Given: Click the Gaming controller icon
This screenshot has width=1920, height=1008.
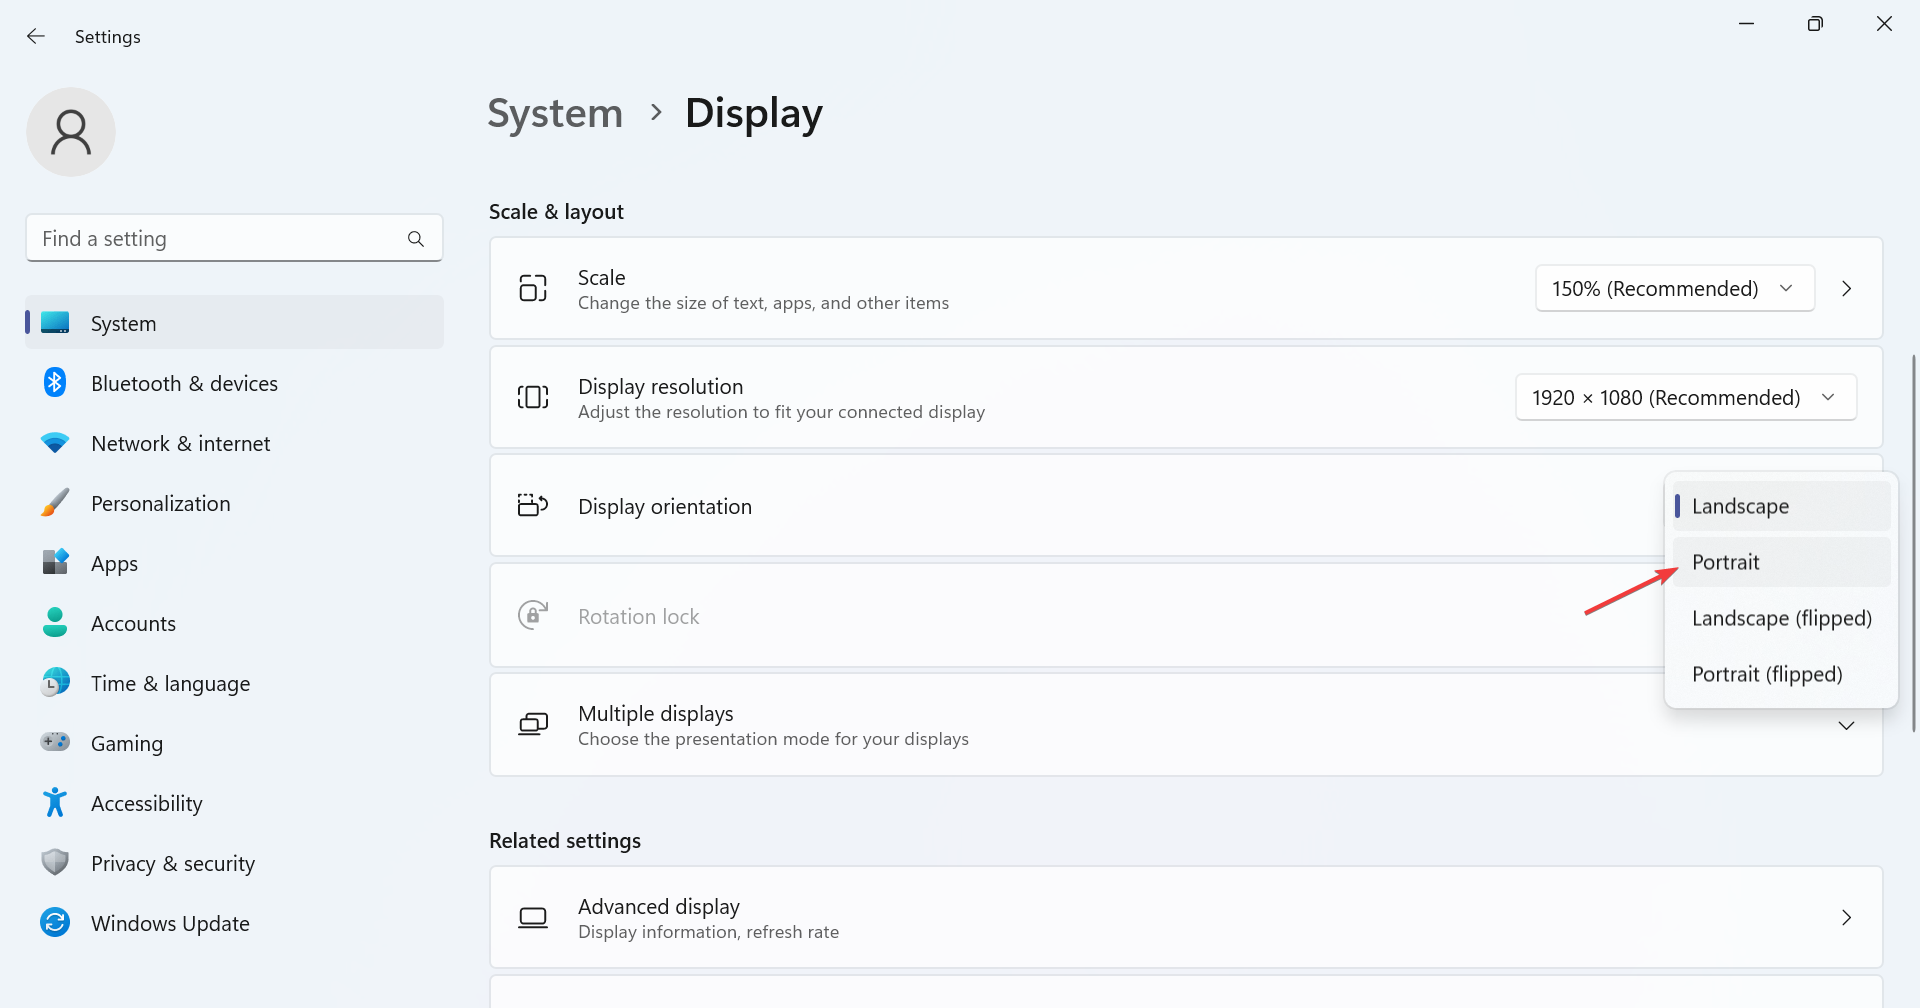Looking at the screenshot, I should click(55, 742).
